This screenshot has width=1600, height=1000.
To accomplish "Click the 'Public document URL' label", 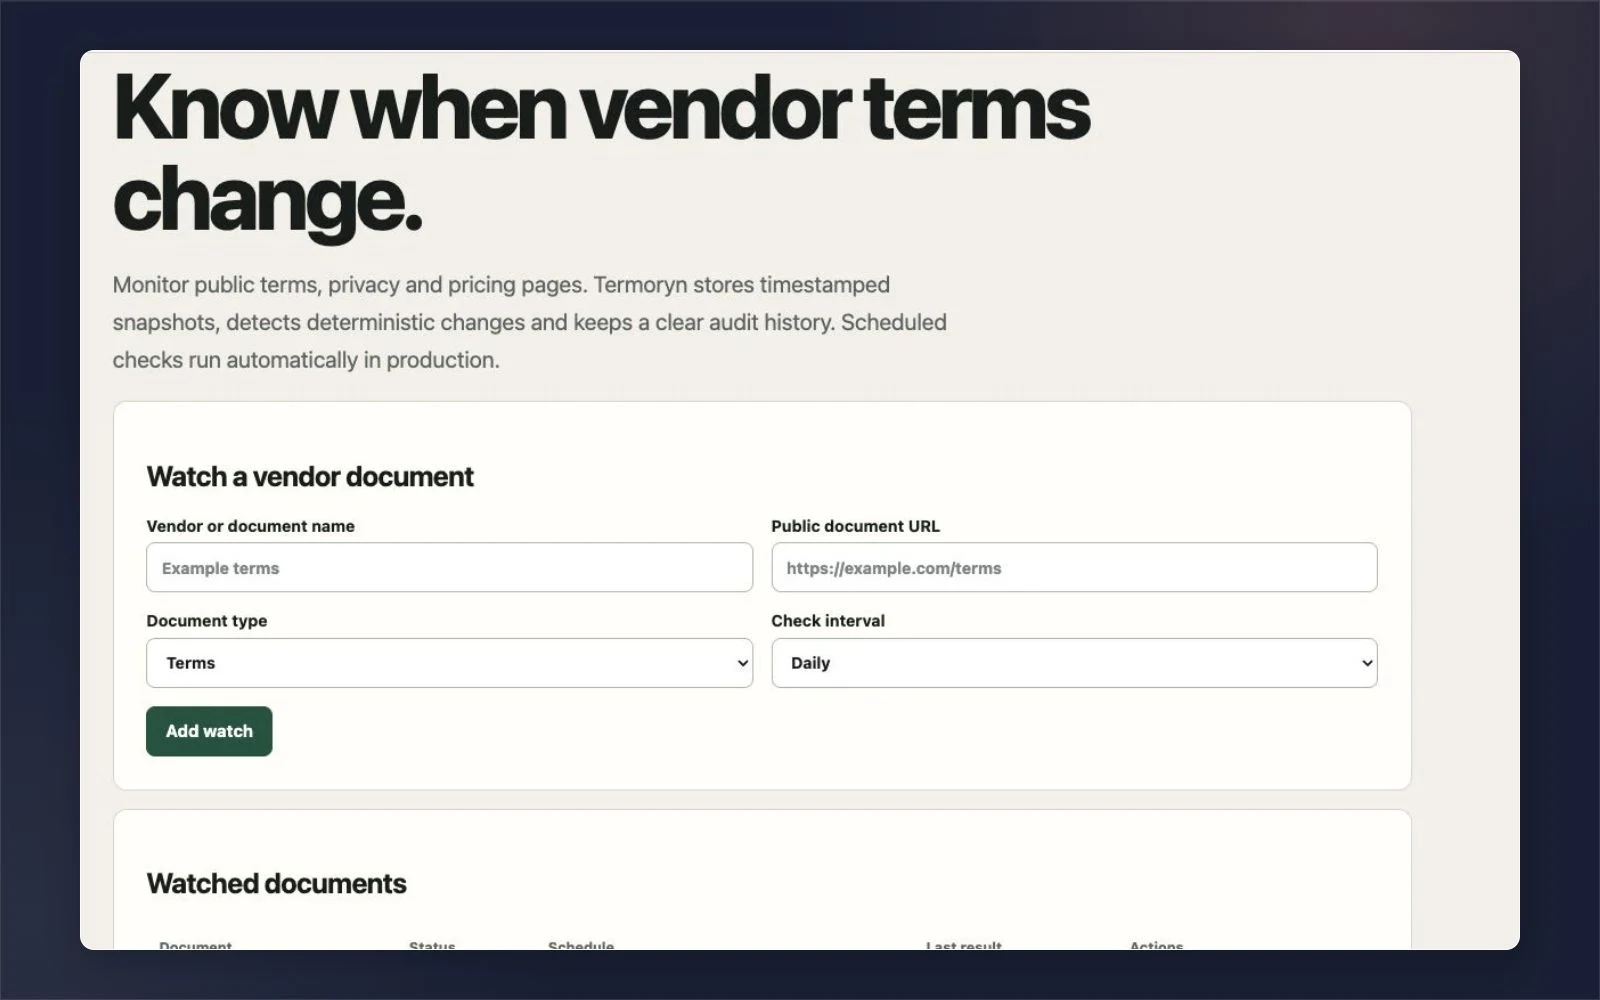I will pos(855,526).
